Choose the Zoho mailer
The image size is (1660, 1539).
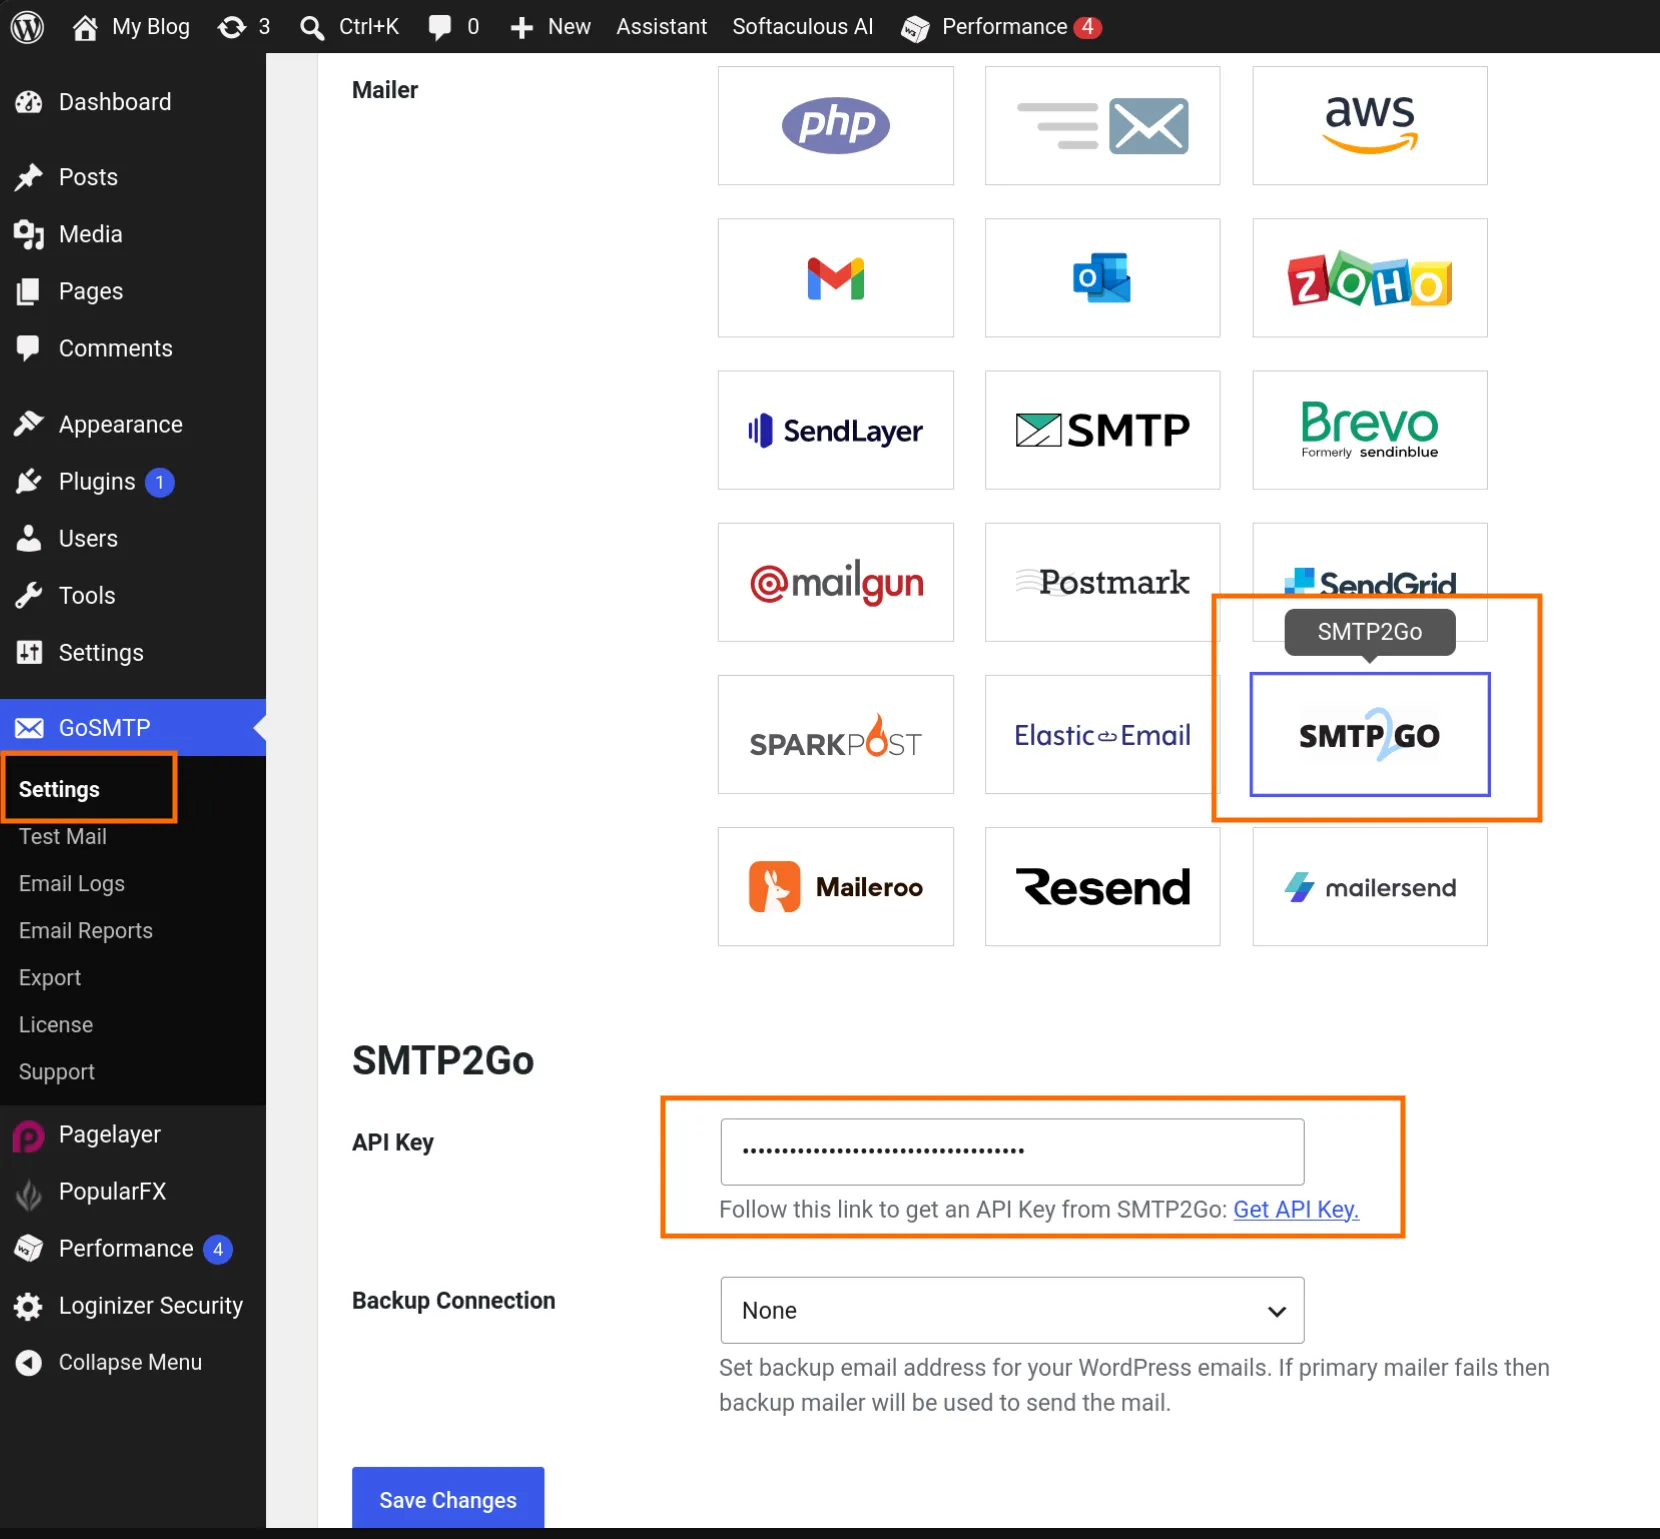click(1369, 278)
